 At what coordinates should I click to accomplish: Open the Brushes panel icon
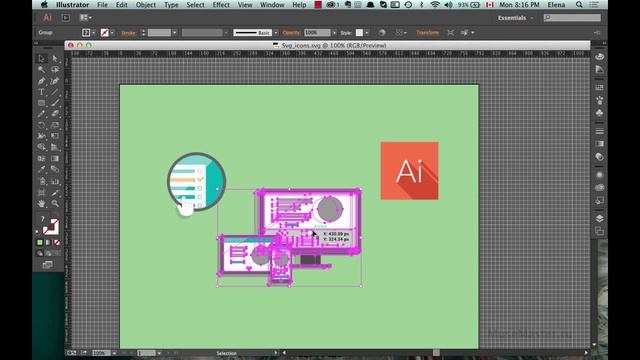click(599, 100)
